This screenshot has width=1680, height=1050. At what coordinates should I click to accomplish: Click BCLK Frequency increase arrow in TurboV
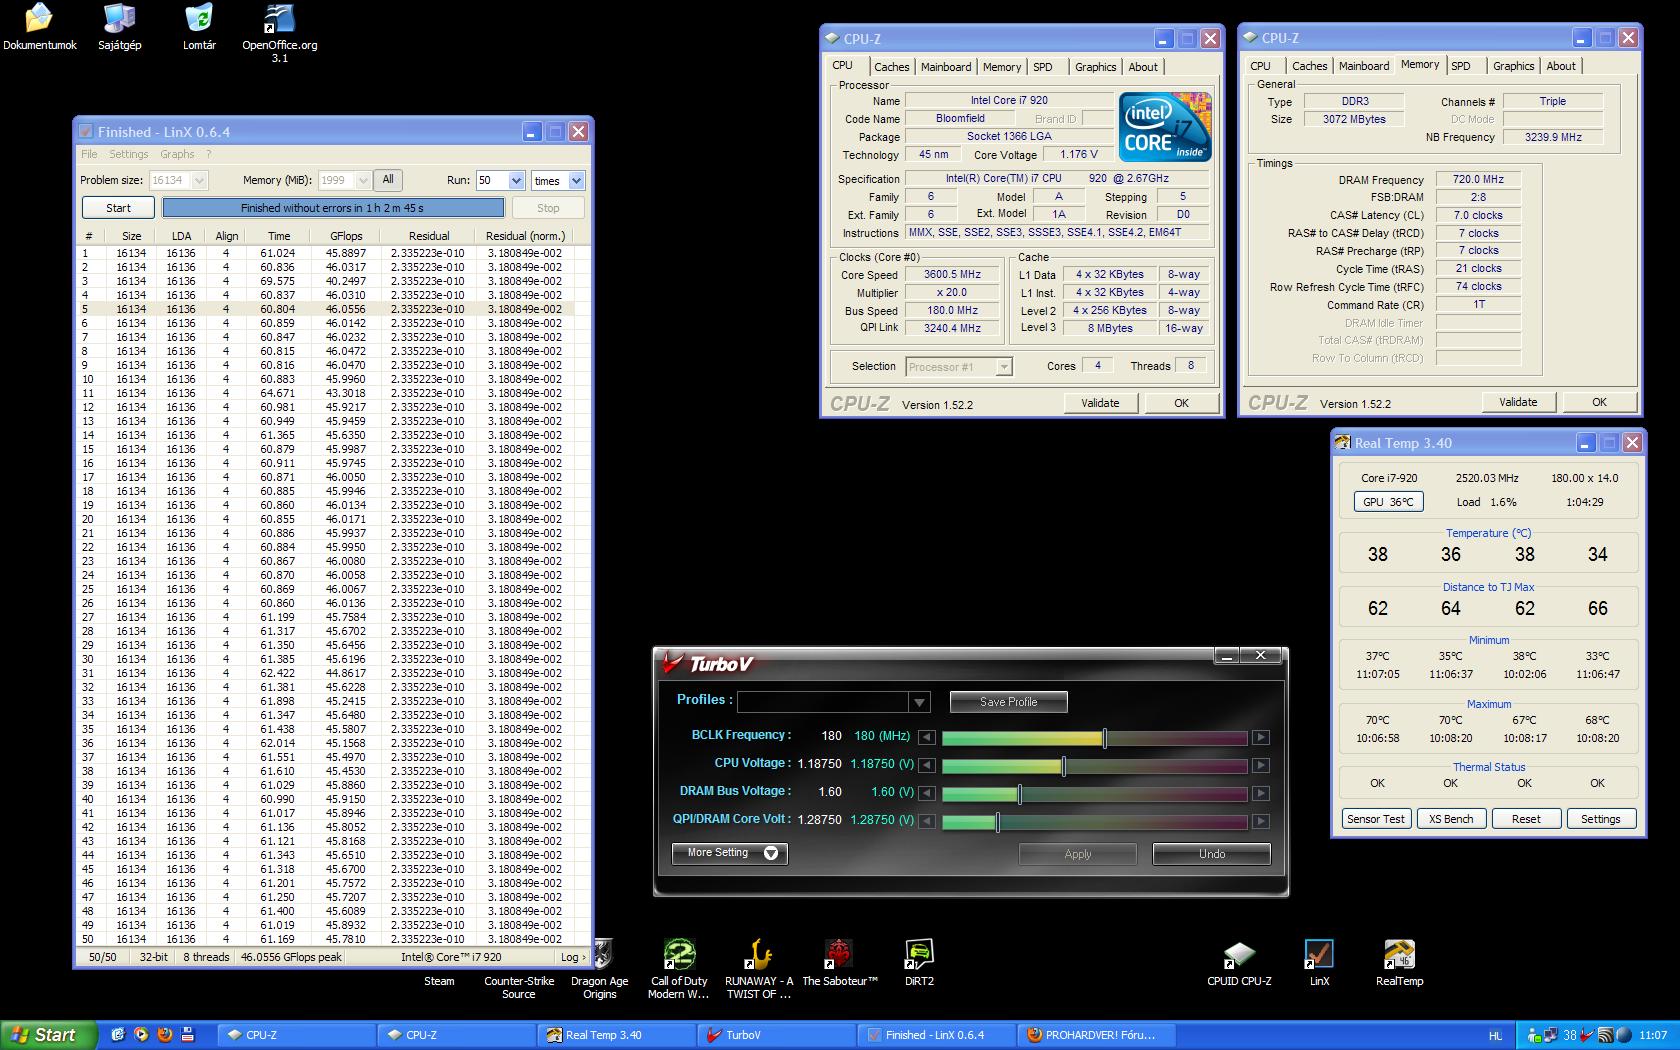pyautogui.click(x=1261, y=737)
